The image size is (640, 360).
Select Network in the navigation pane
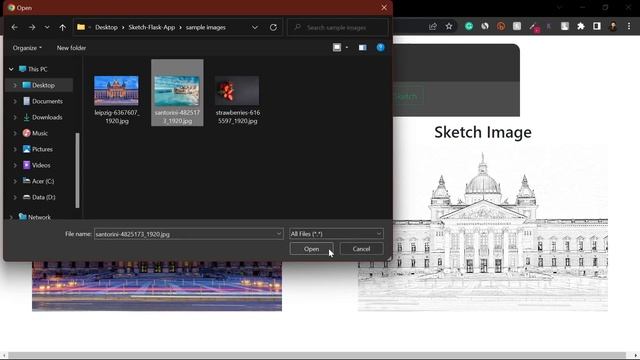(39, 217)
